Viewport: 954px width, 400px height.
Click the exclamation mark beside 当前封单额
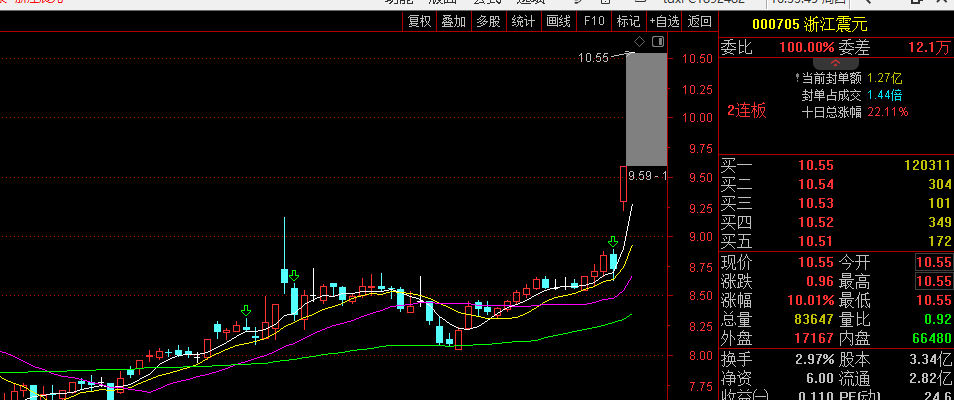click(x=798, y=78)
